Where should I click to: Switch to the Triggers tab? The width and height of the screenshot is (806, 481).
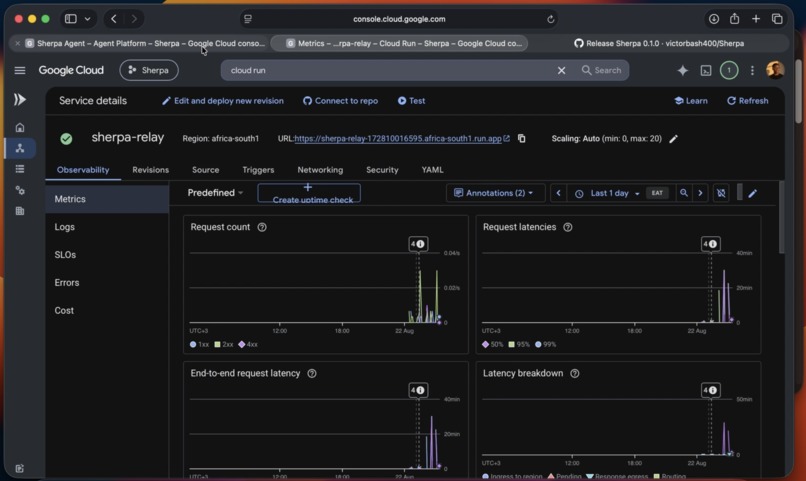pos(258,170)
